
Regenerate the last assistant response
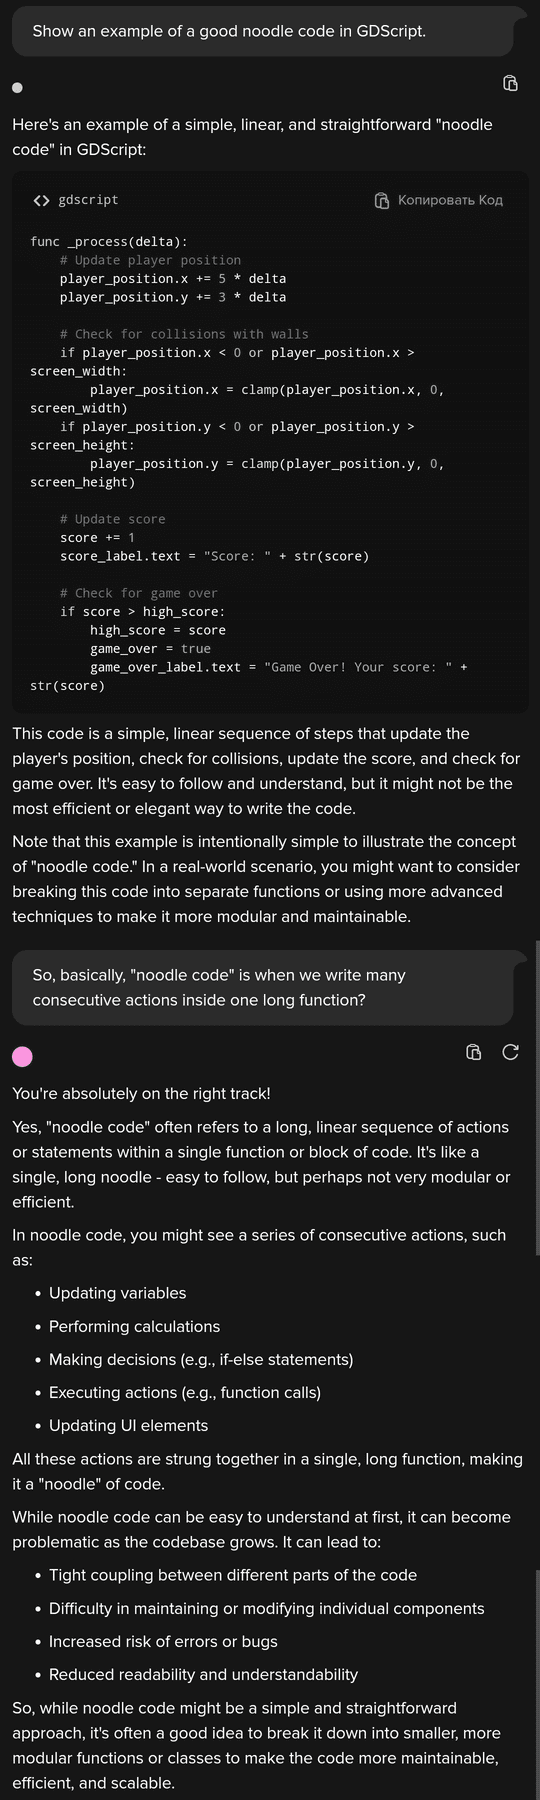[510, 1052]
